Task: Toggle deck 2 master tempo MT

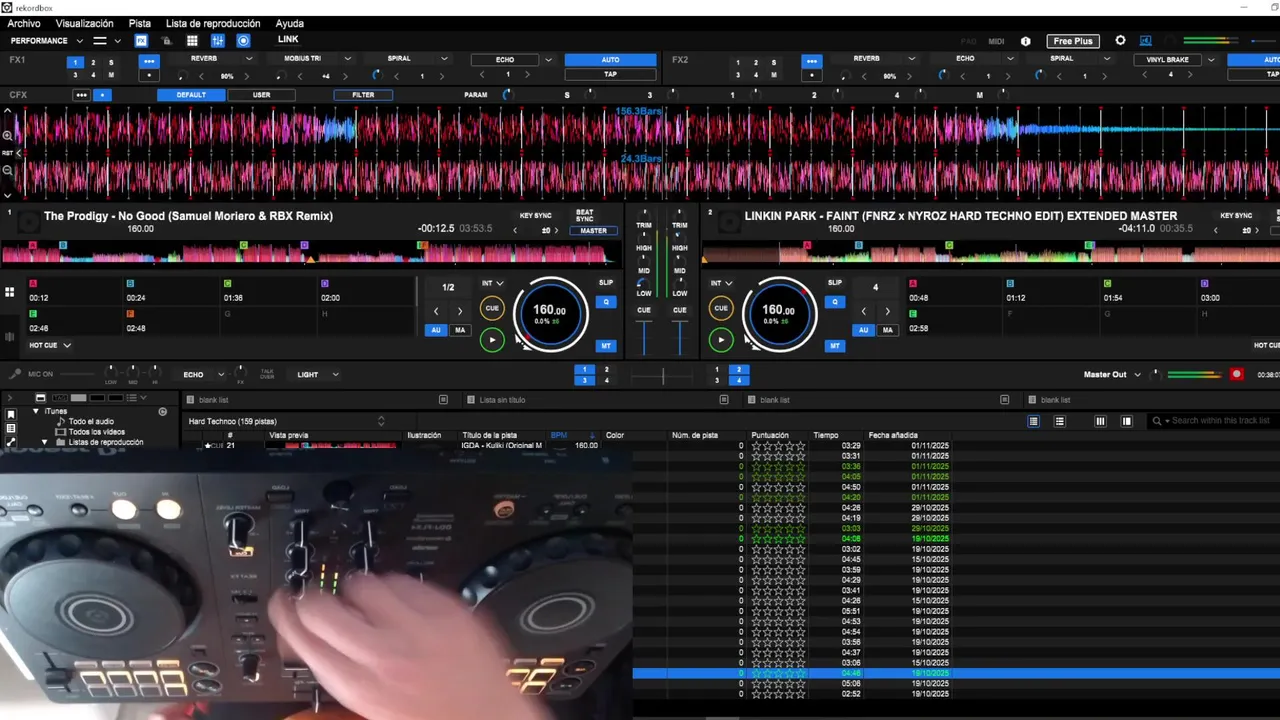Action: pyautogui.click(x=835, y=346)
